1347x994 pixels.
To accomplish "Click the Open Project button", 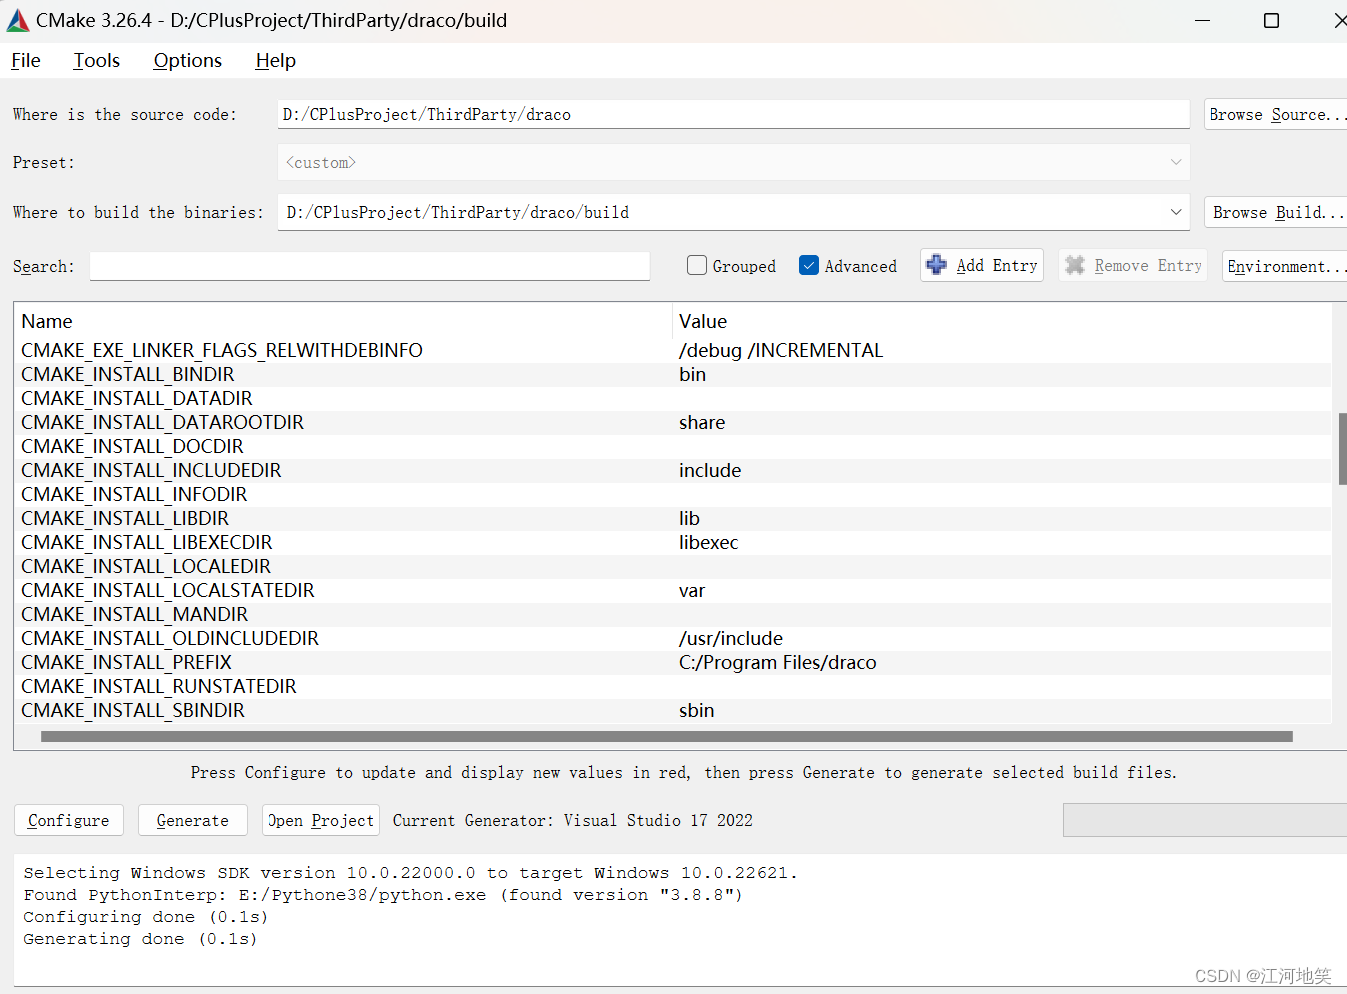I will point(321,820).
